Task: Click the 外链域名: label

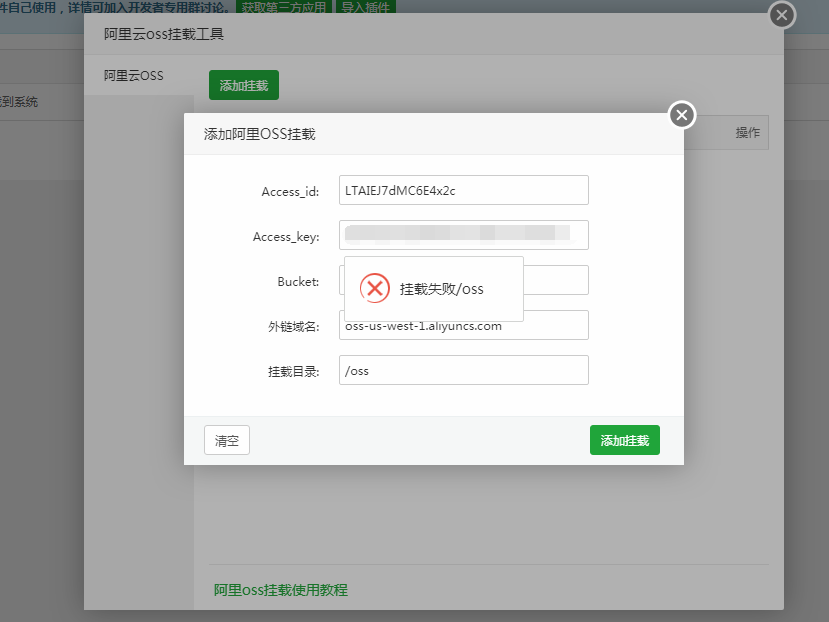Action: tap(293, 326)
